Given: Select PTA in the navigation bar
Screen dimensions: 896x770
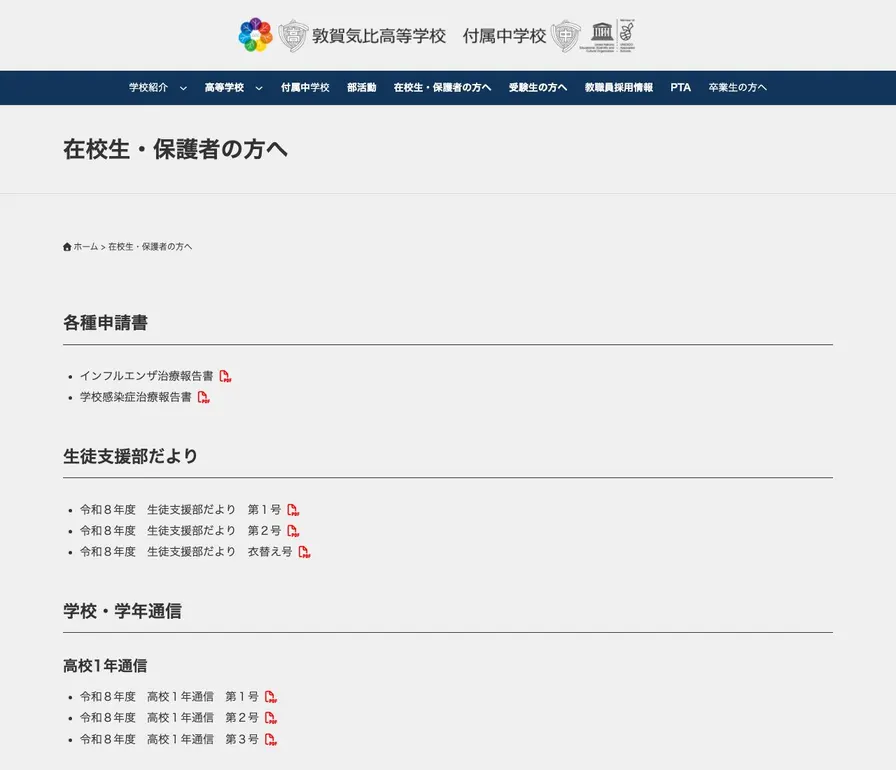Looking at the screenshot, I should click(681, 87).
